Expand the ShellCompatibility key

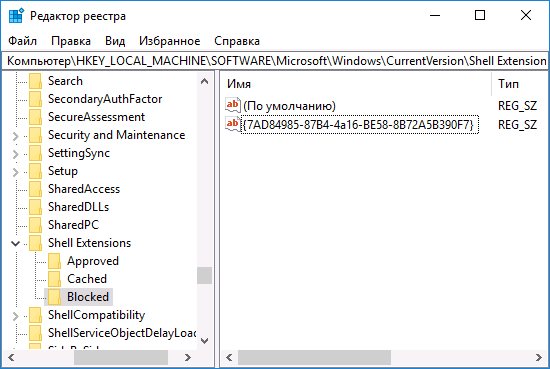click(x=15, y=316)
